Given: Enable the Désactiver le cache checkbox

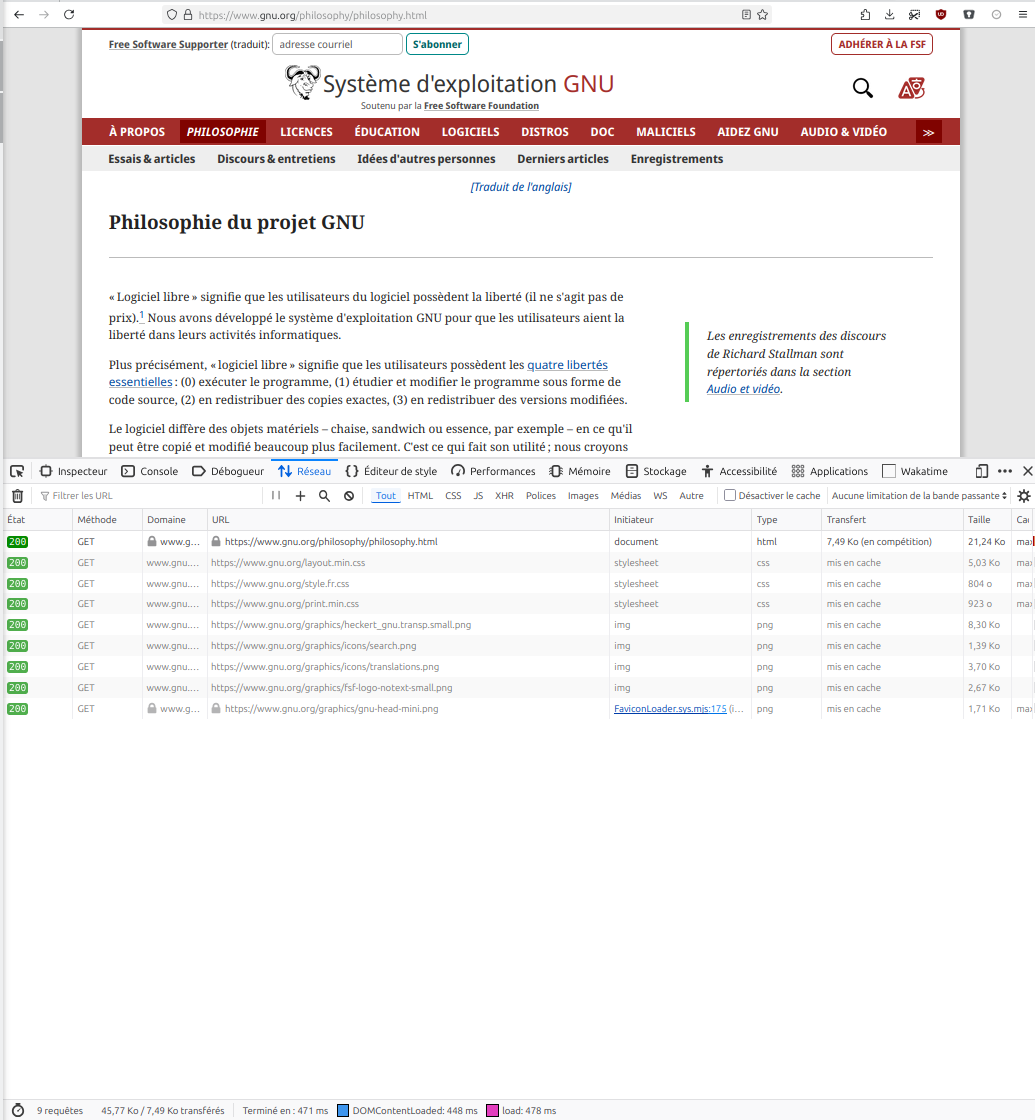Looking at the screenshot, I should (729, 495).
